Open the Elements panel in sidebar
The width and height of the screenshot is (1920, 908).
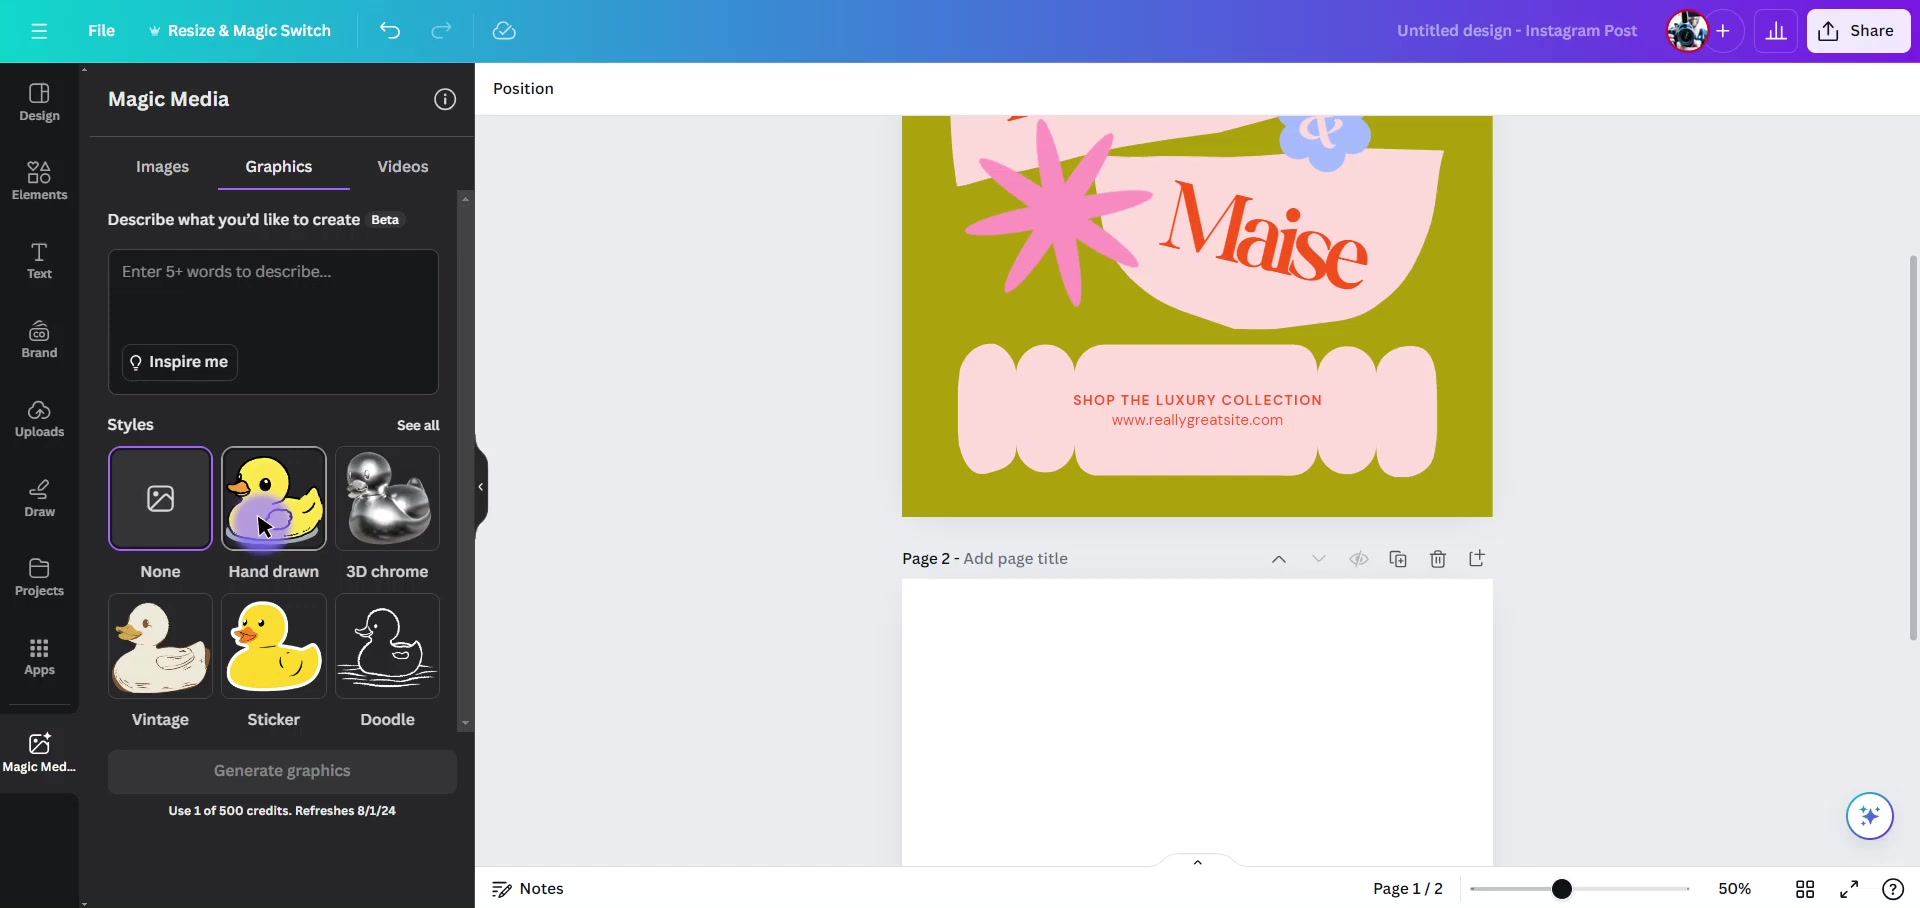pos(39,181)
